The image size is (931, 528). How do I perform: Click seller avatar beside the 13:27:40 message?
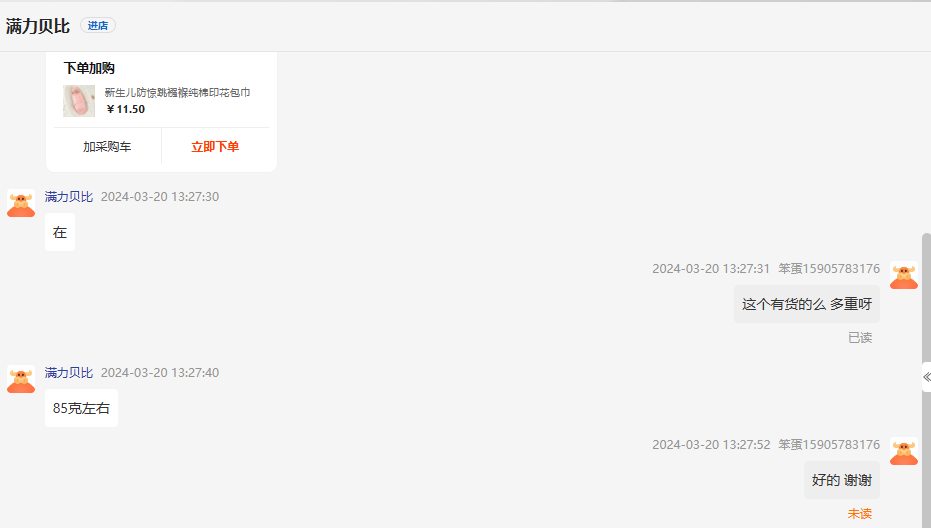pos(21,380)
